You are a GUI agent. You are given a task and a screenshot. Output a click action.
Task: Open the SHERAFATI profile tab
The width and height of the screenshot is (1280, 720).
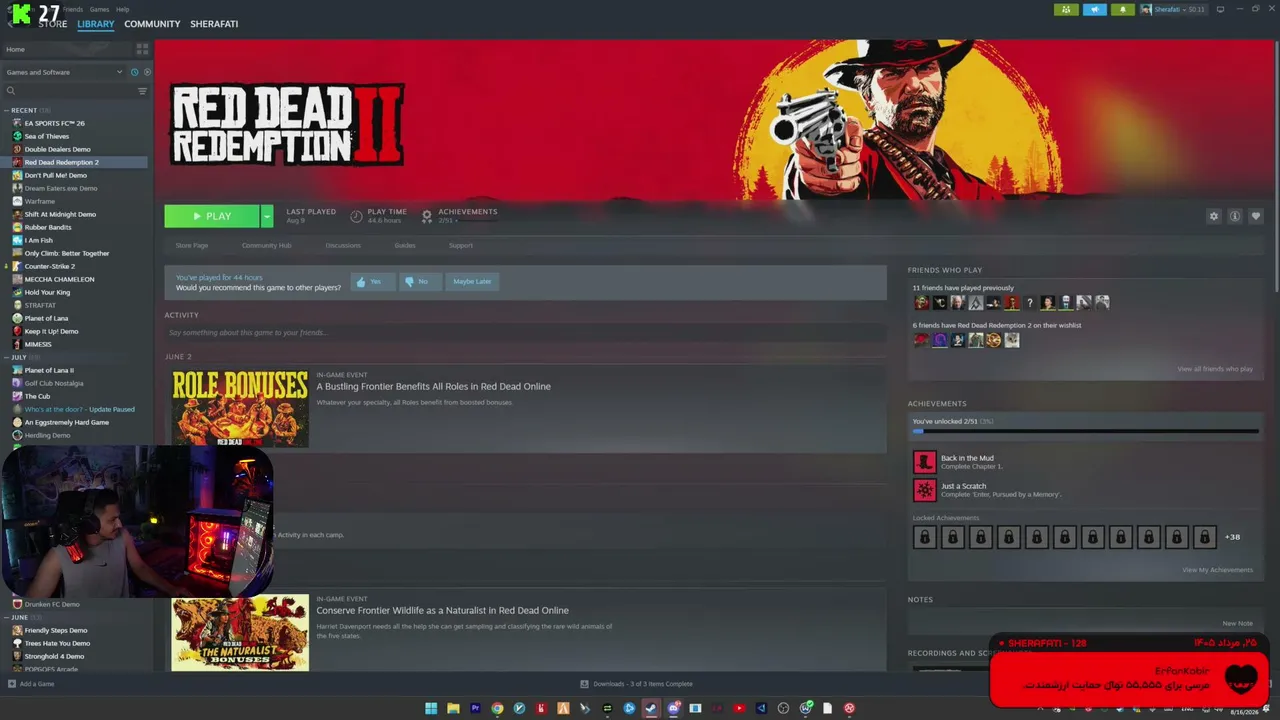(214, 24)
